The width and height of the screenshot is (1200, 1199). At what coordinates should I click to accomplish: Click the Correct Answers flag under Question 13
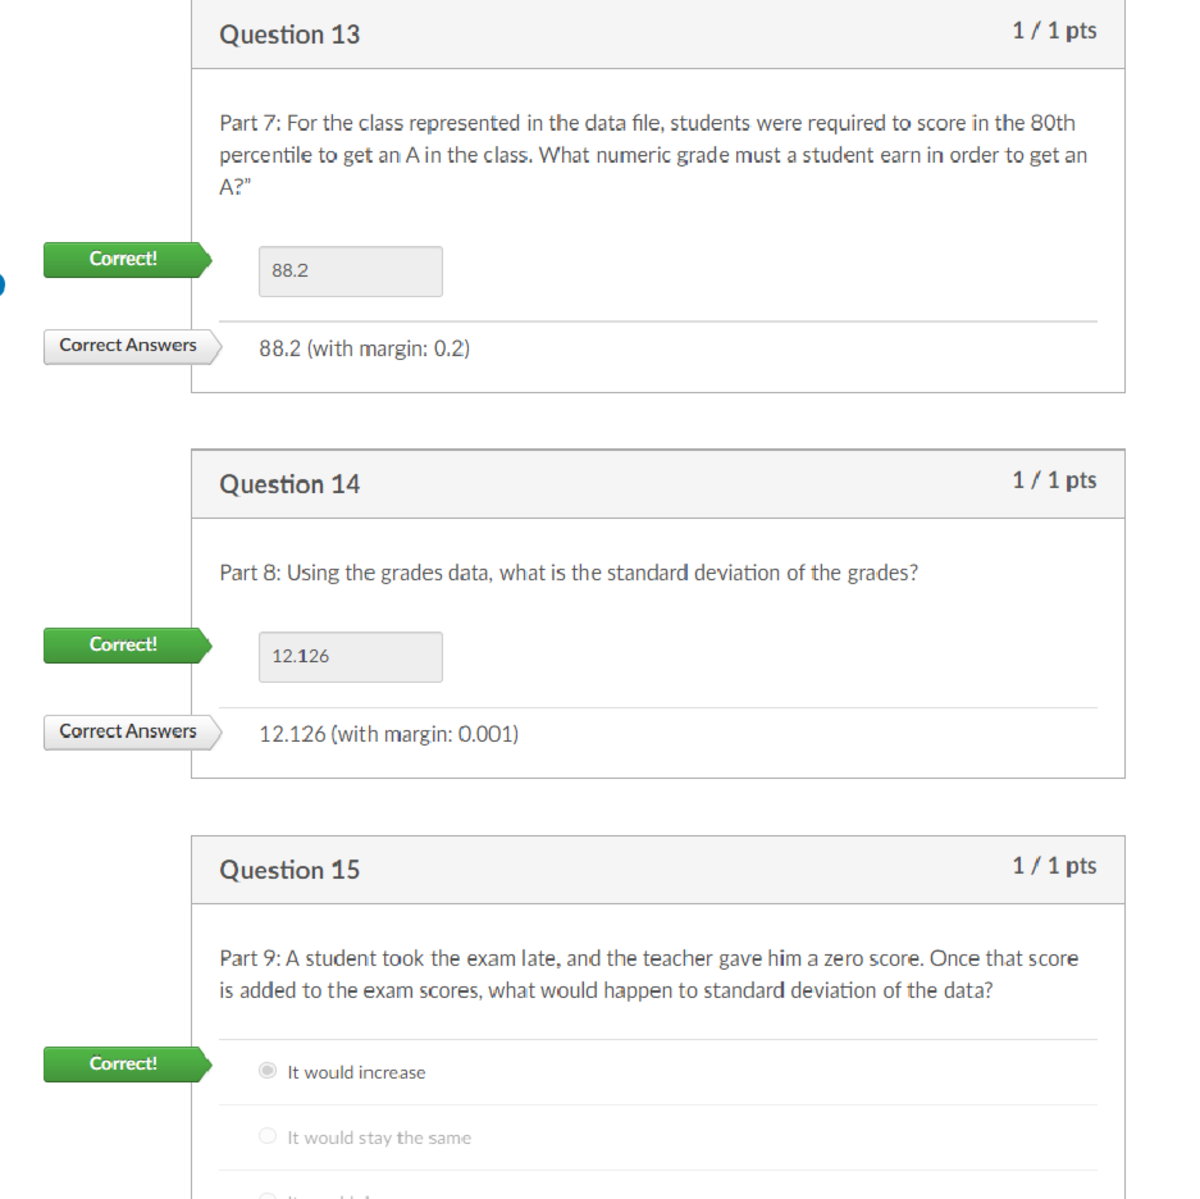click(x=128, y=346)
